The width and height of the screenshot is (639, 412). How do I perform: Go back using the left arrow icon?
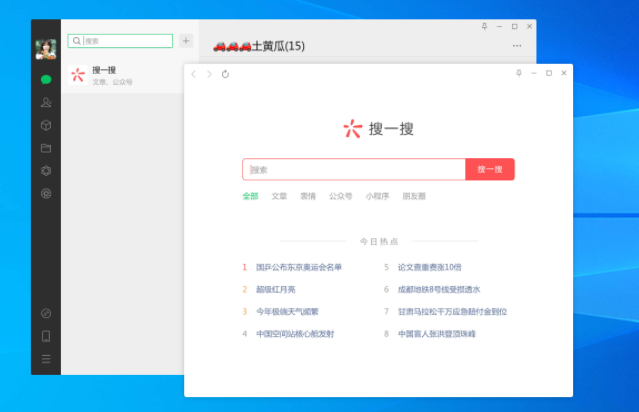point(194,74)
